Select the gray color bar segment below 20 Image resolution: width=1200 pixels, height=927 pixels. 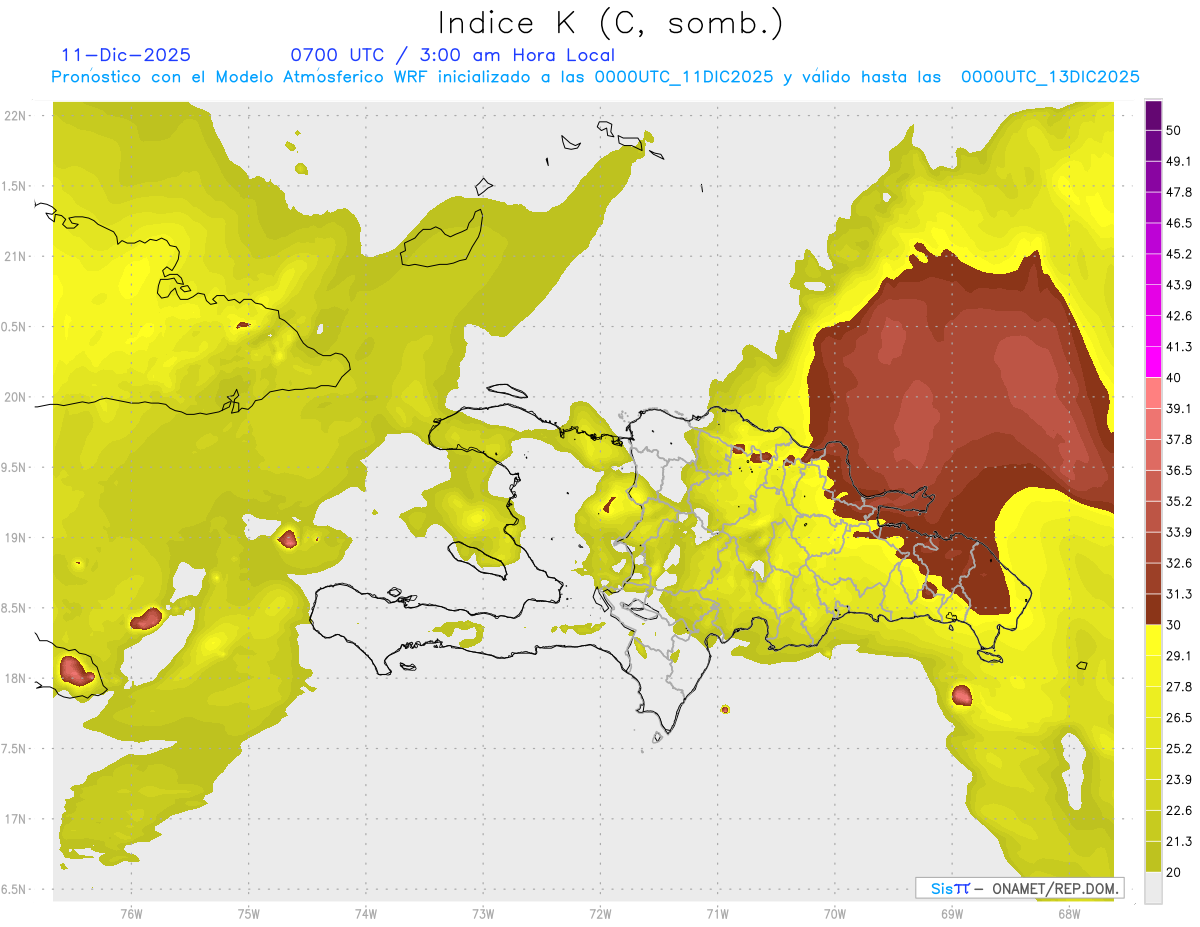point(1153,888)
